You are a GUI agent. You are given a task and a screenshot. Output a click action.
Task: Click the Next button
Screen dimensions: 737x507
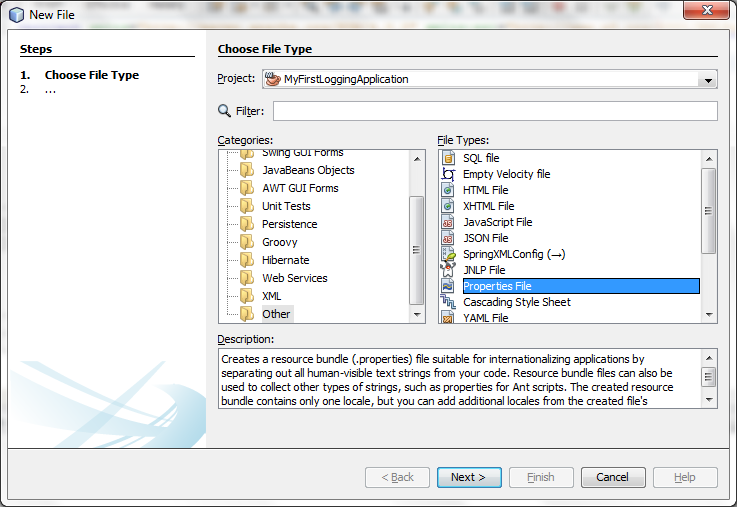469,477
